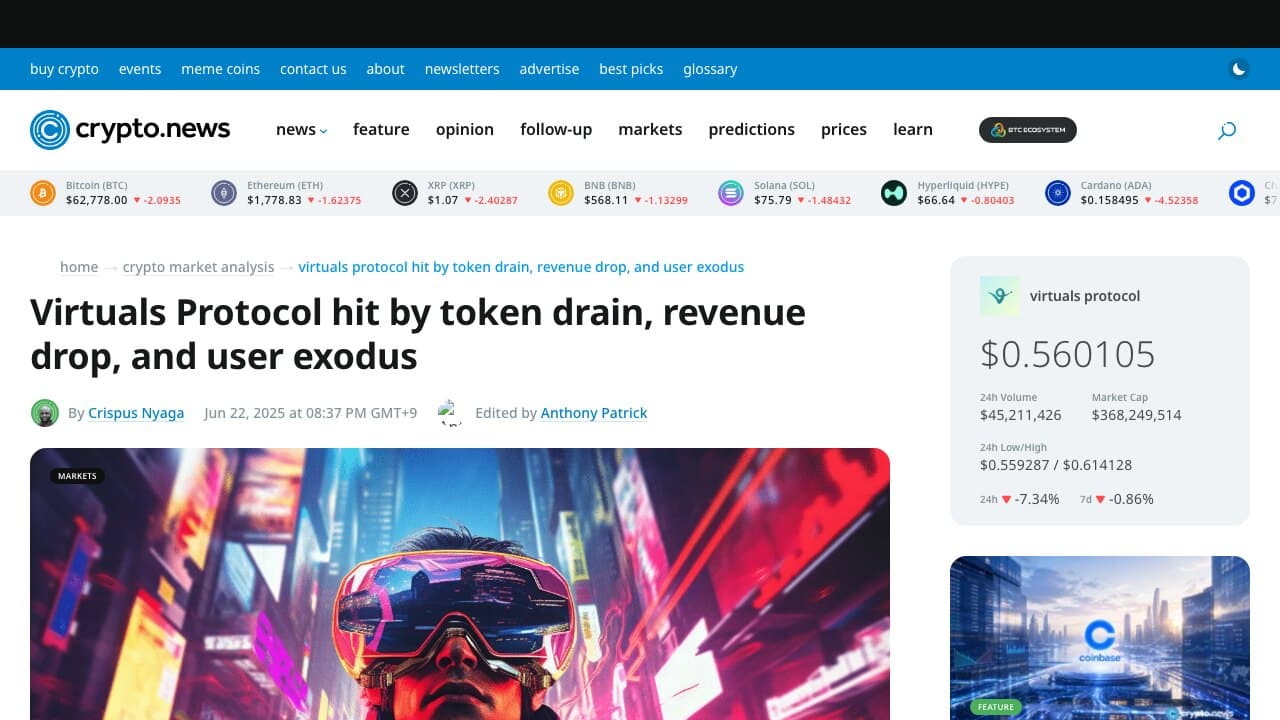Screen dimensions: 1280x720
Task: Click the editor avatar beside Edited by
Action: tap(450, 413)
